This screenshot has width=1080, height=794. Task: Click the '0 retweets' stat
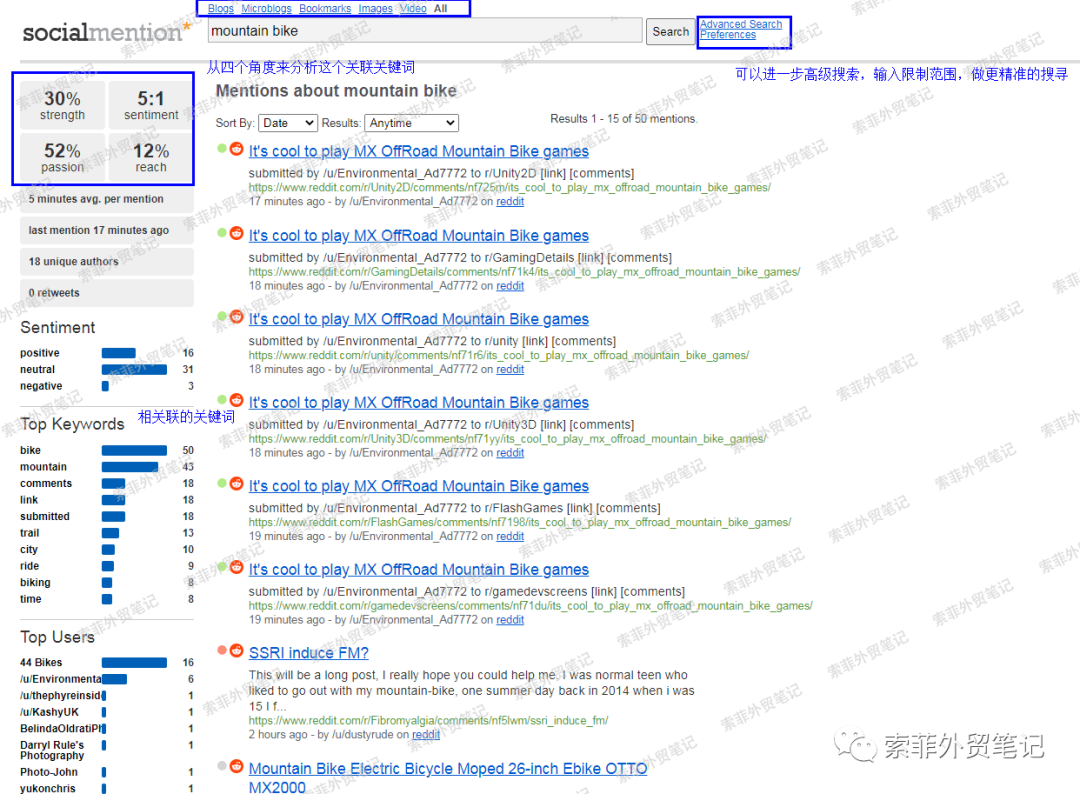click(106, 293)
